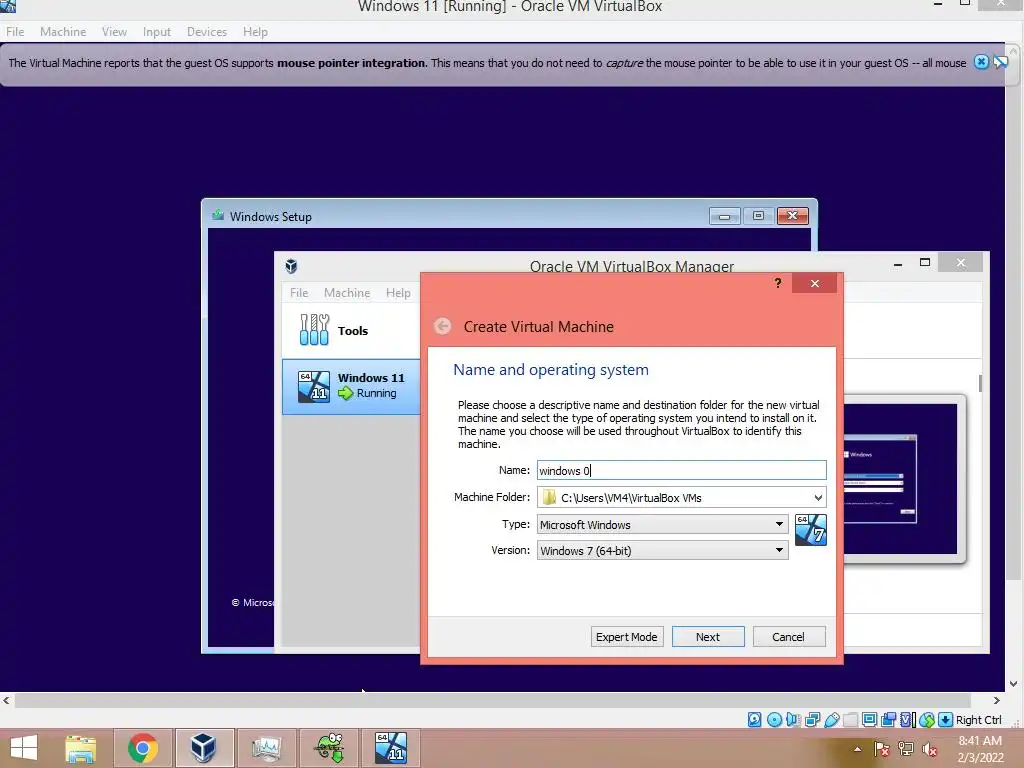Click the recording status icon
Screen dimensions: 1024x768
[888, 720]
